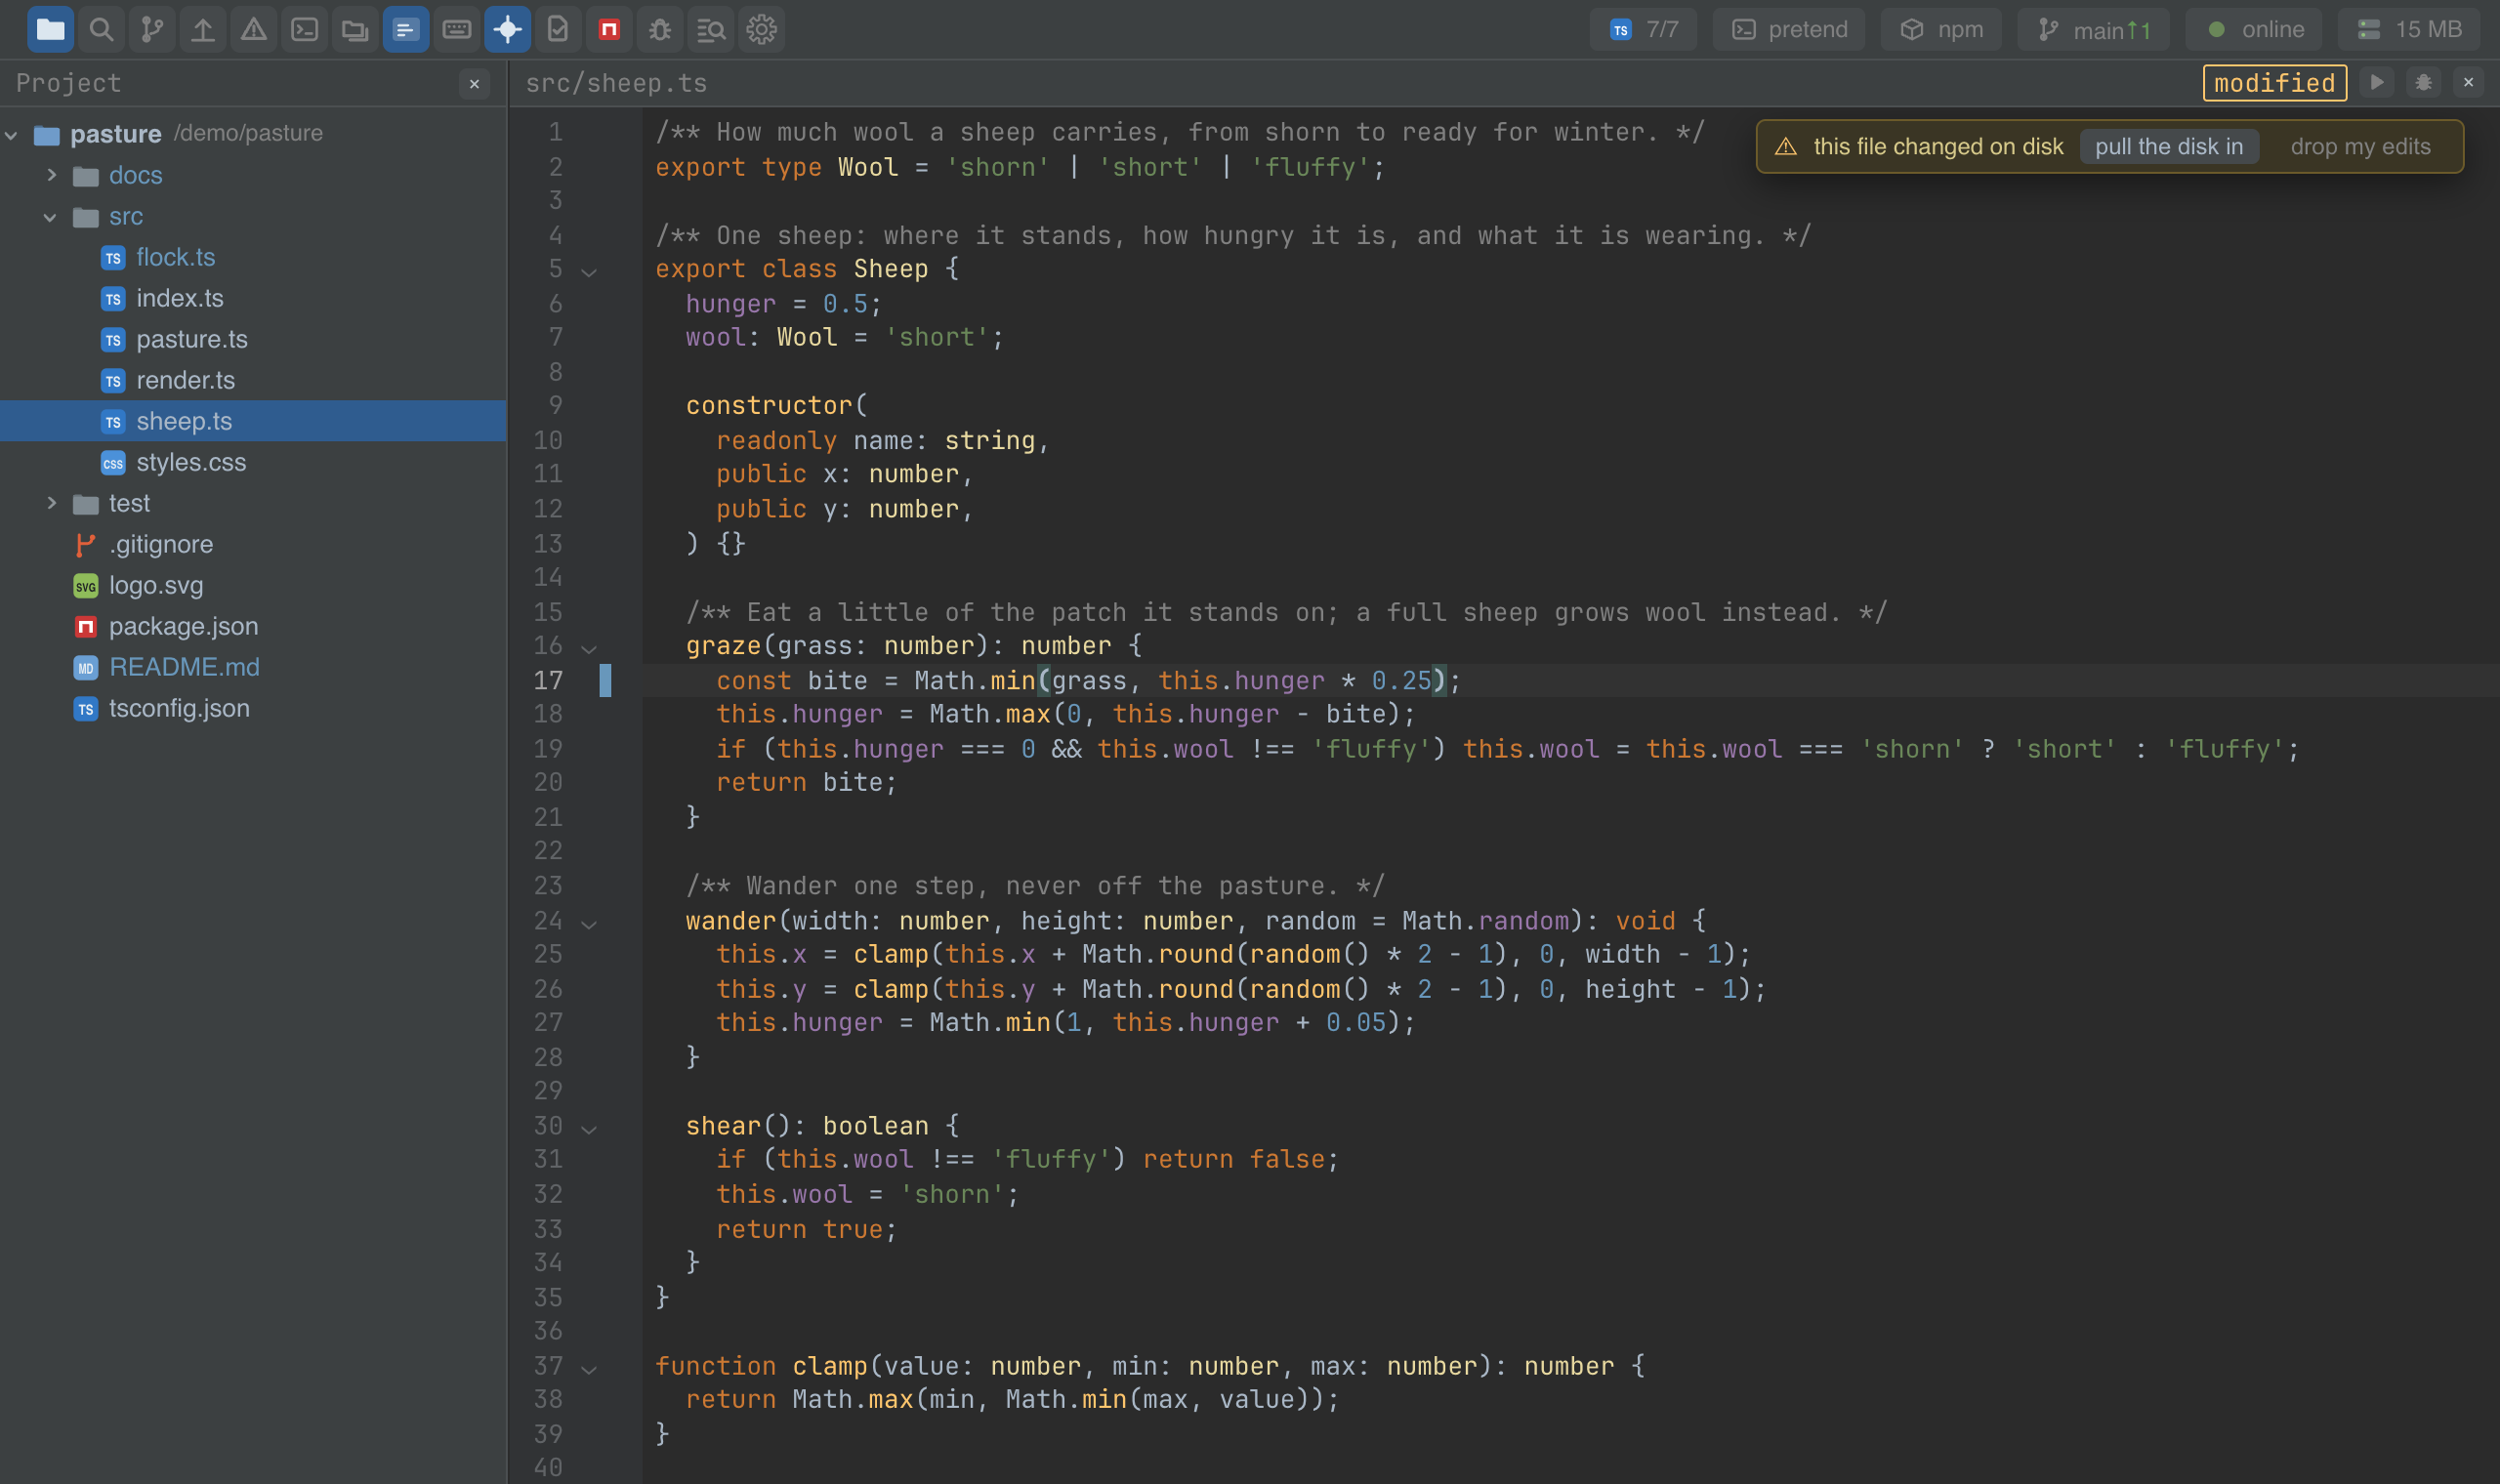
Task: Click 'drop my edits' button
Action: [2360, 146]
